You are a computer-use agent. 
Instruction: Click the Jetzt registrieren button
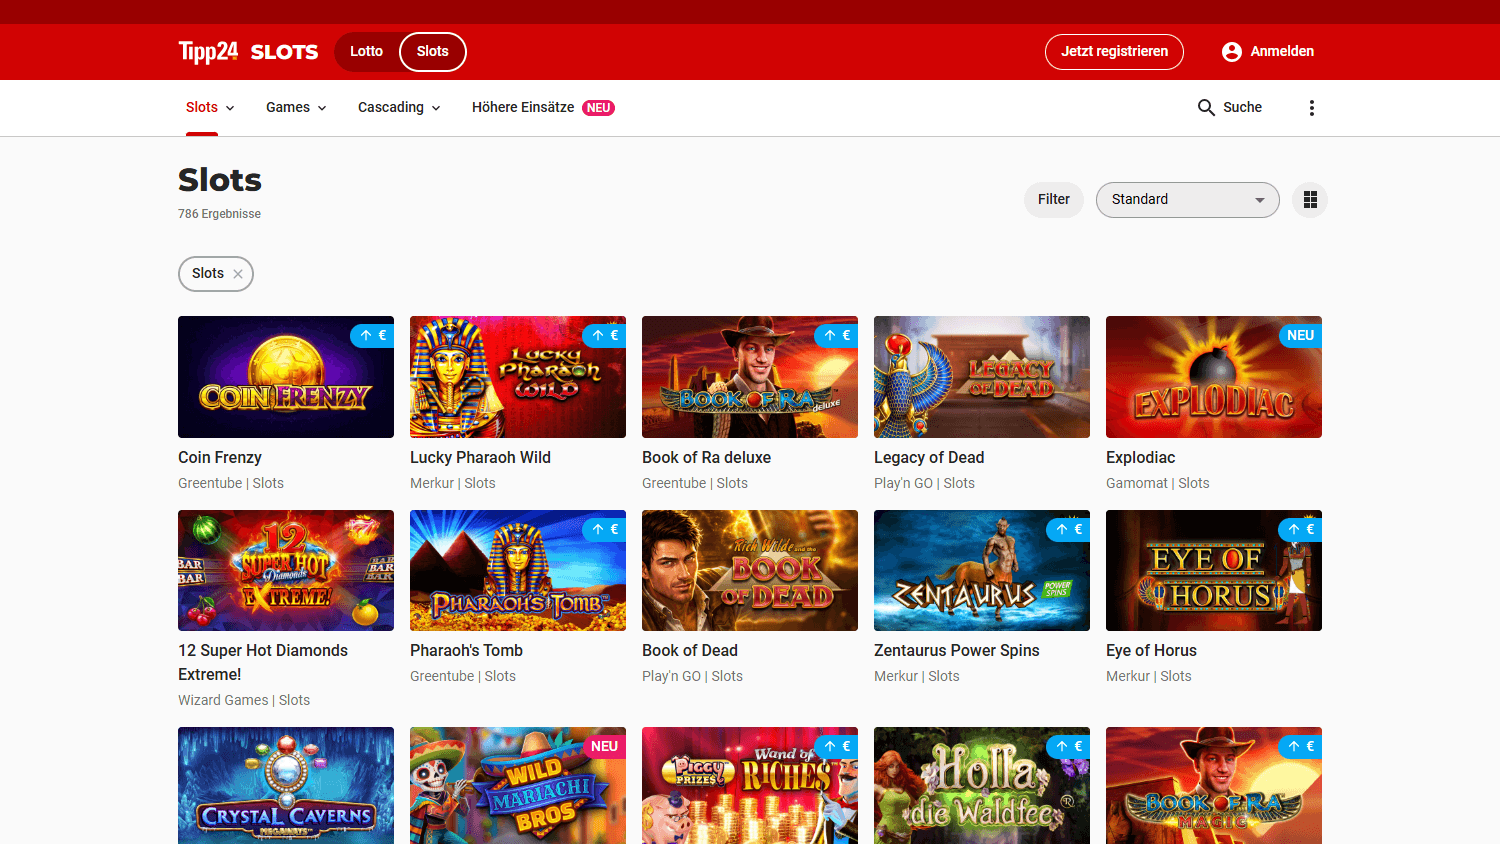(1114, 52)
